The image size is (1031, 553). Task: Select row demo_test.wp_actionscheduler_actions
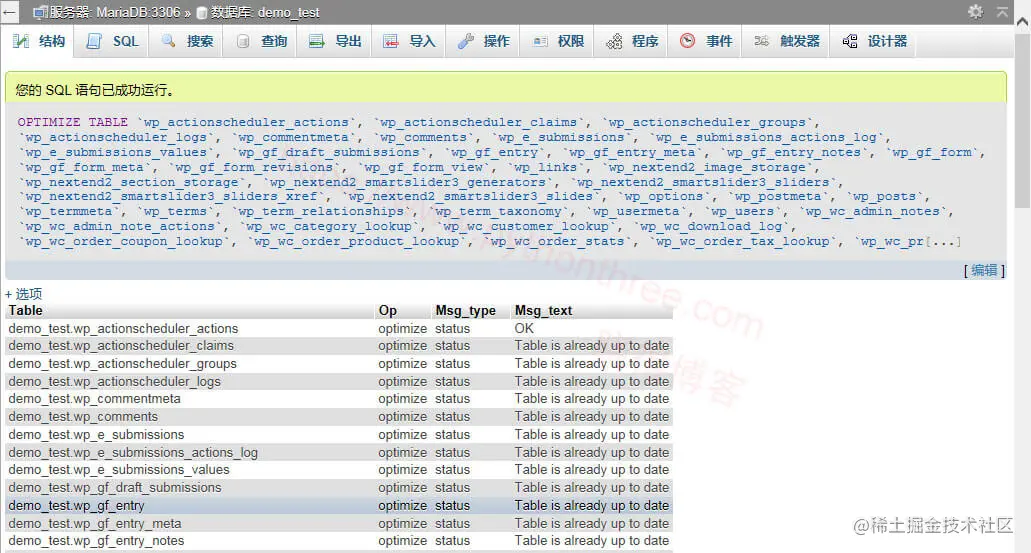click(x=339, y=328)
